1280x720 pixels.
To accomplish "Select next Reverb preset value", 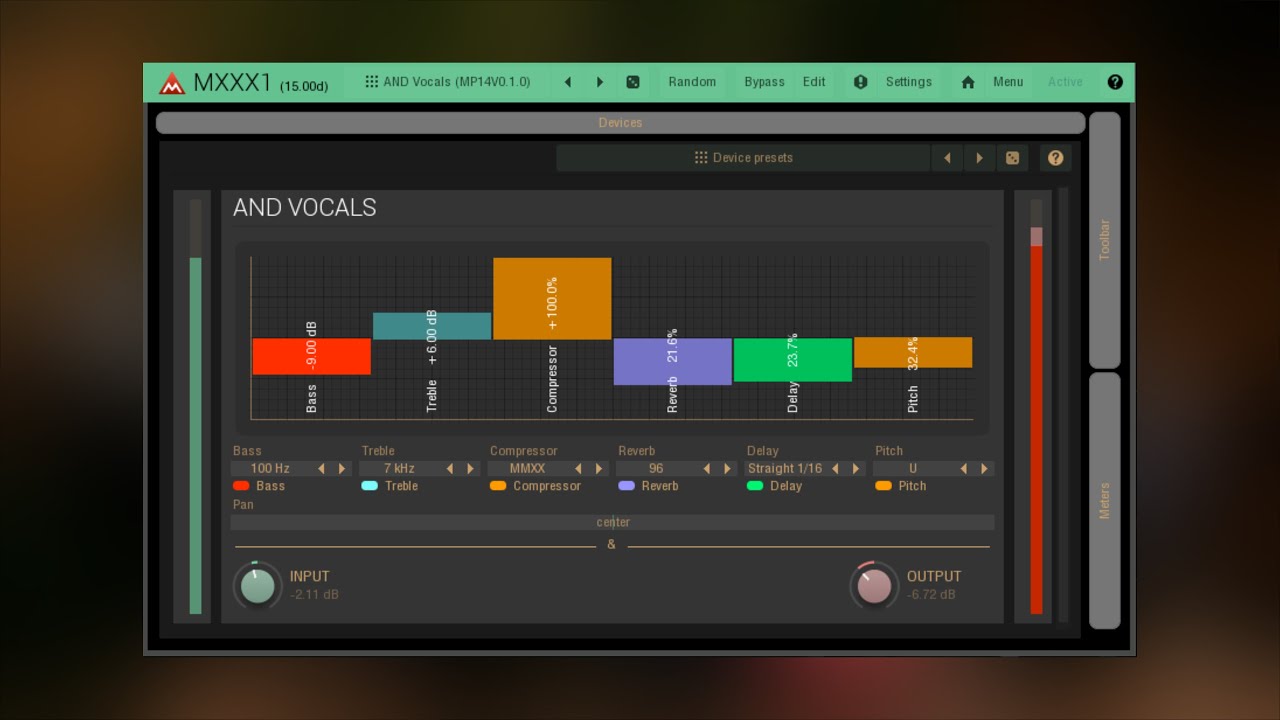I will 728,468.
